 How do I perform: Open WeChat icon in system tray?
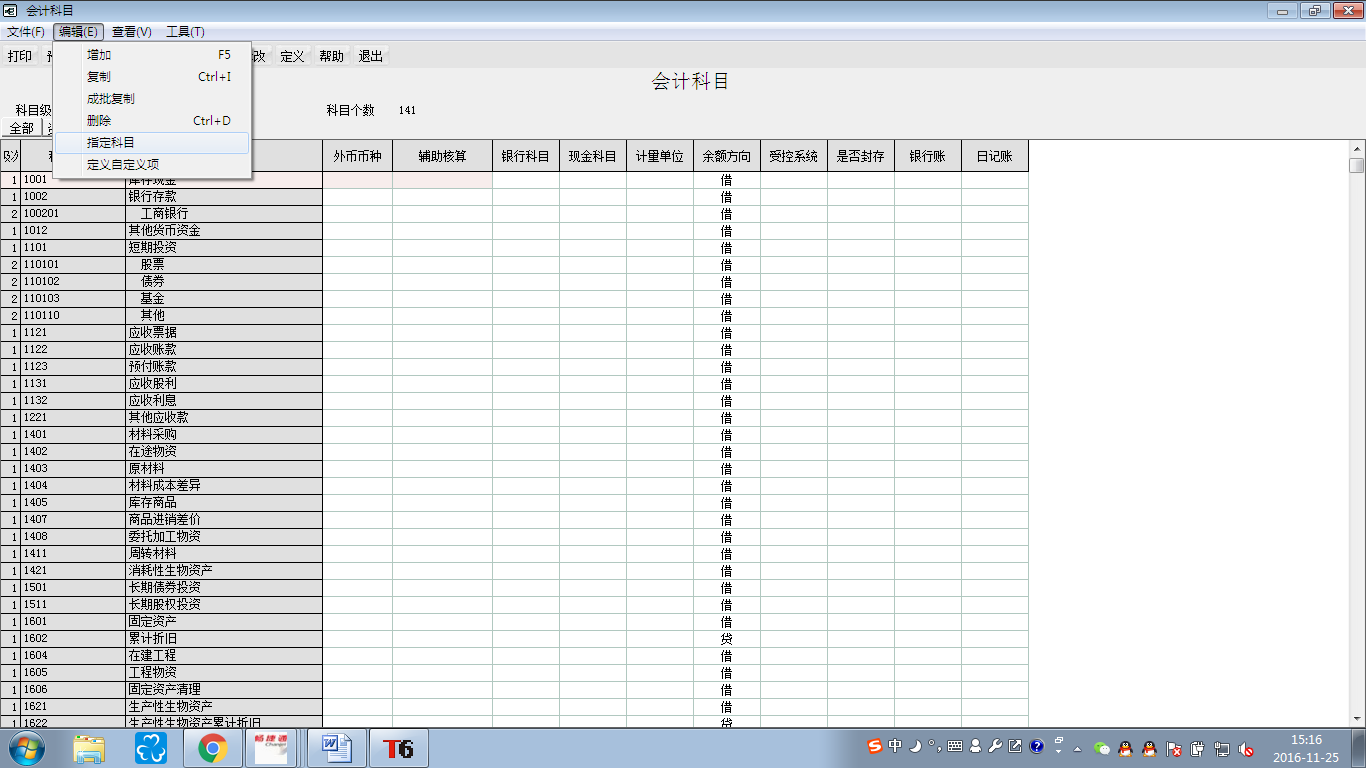[1102, 748]
